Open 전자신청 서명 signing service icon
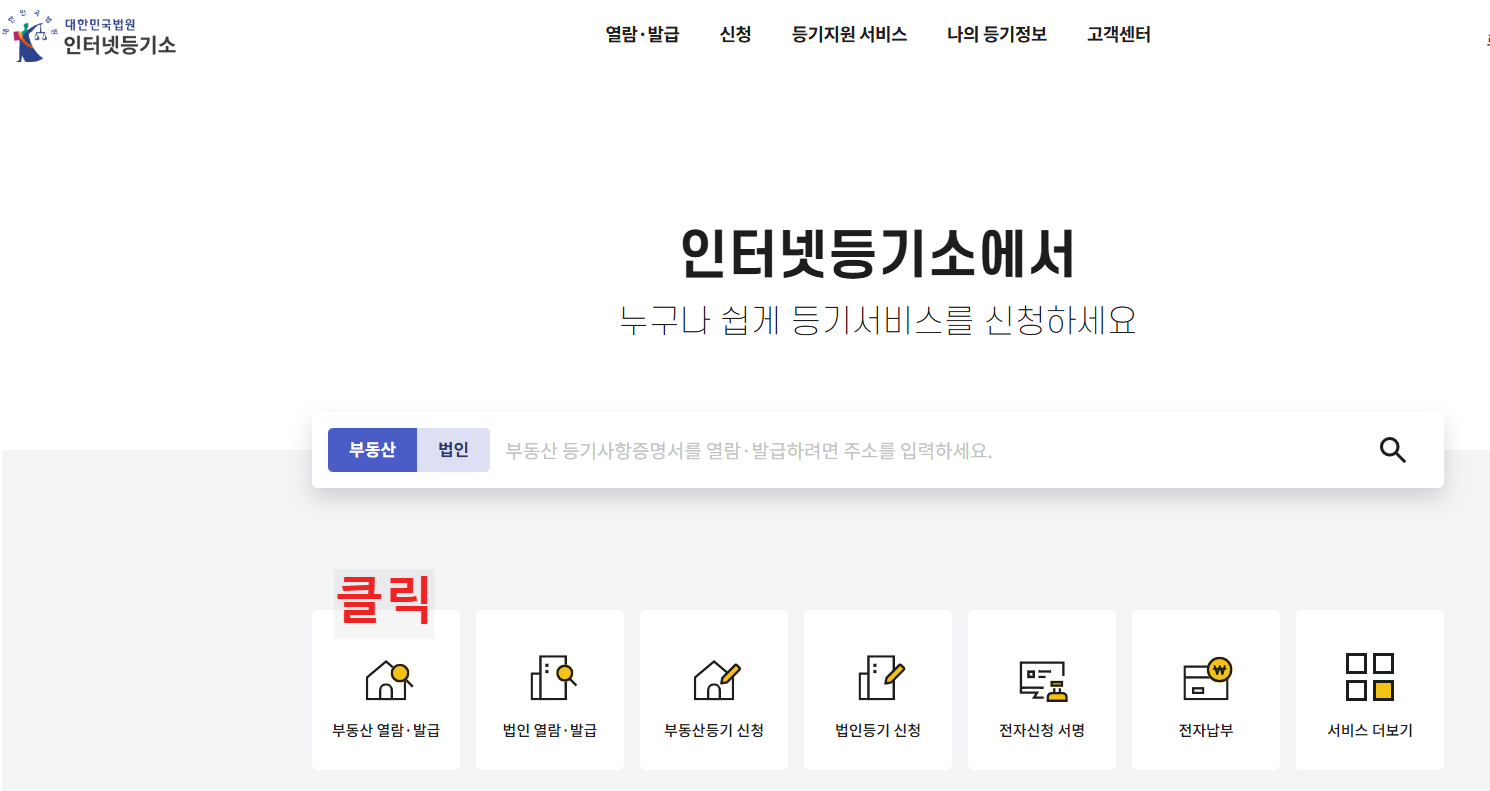The width and height of the screenshot is (1490, 791). (1042, 678)
